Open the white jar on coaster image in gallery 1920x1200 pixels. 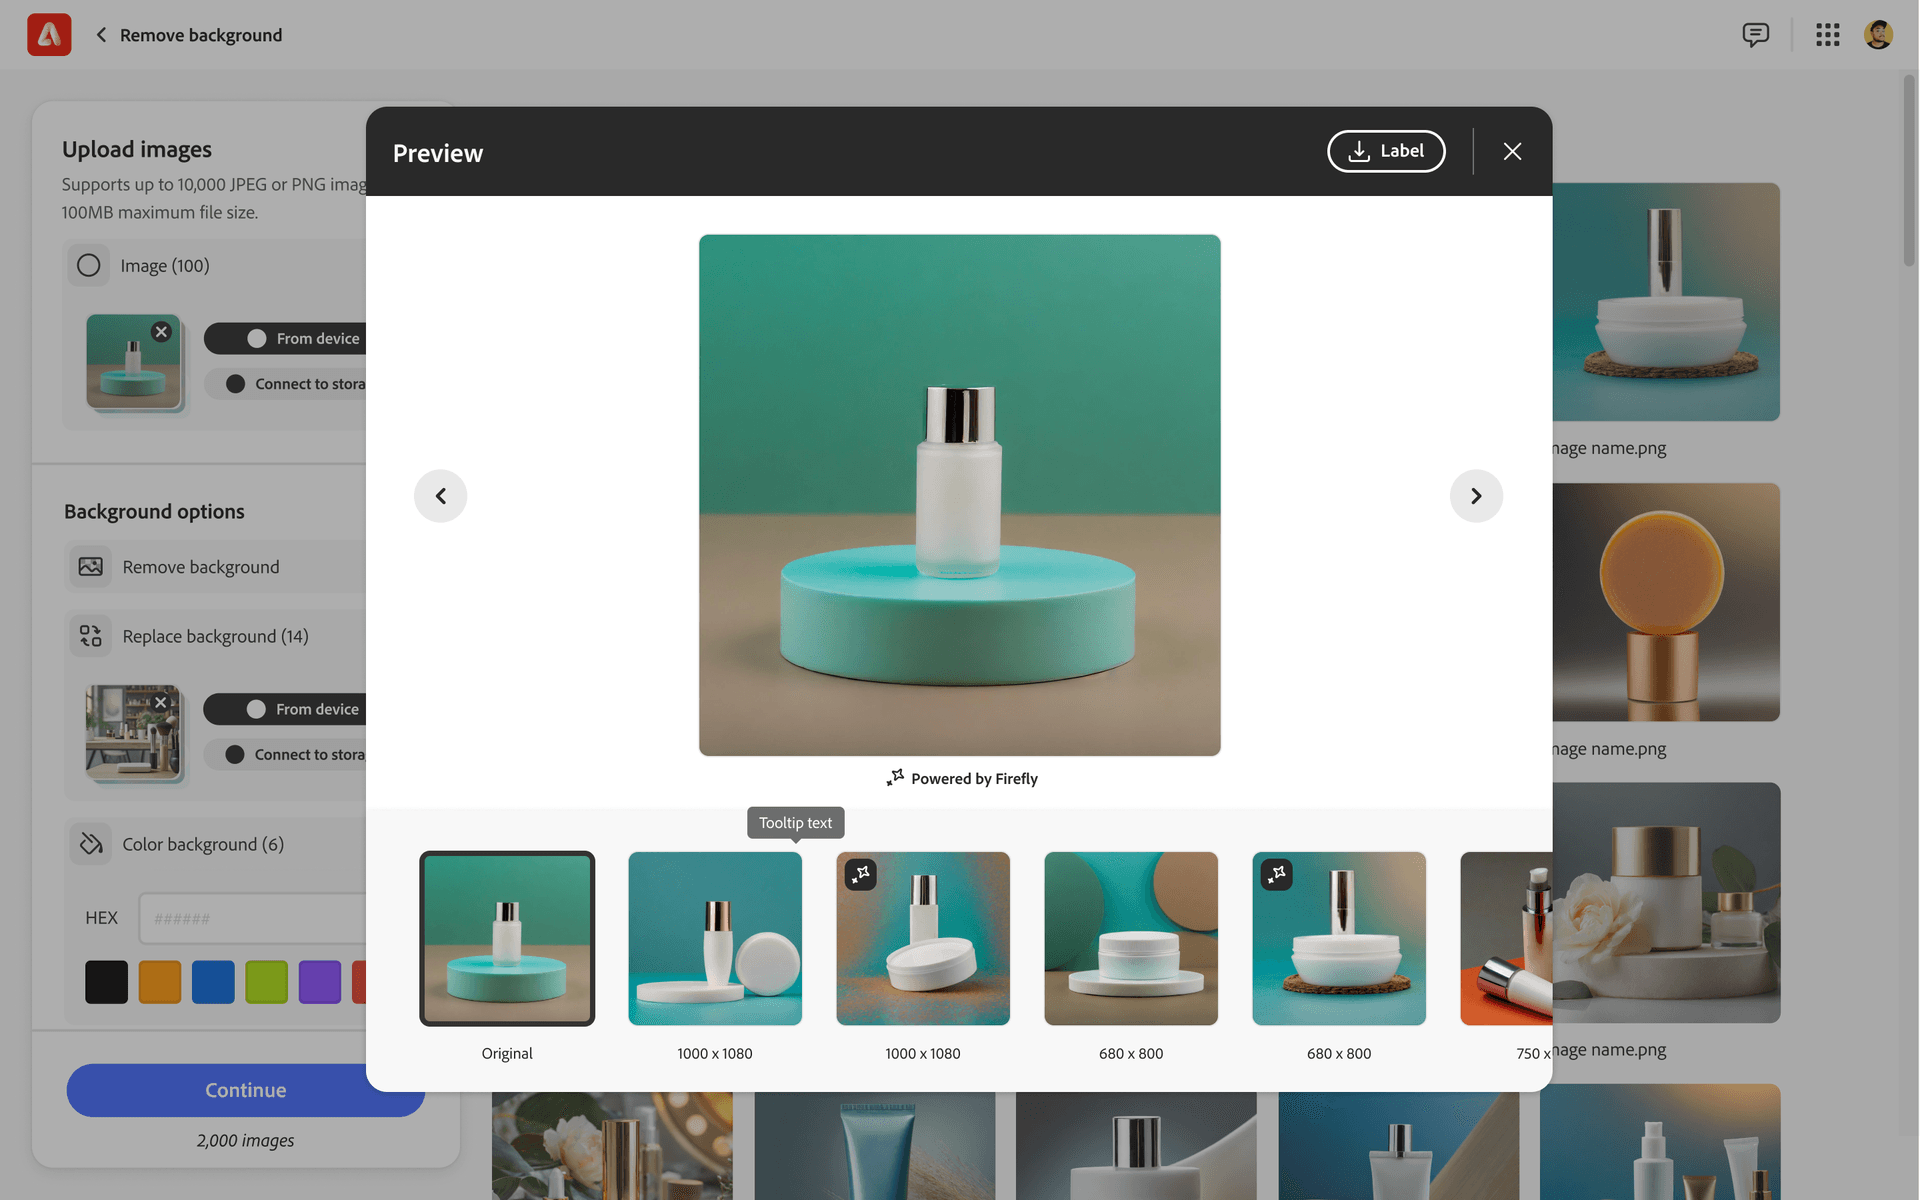tap(1666, 302)
